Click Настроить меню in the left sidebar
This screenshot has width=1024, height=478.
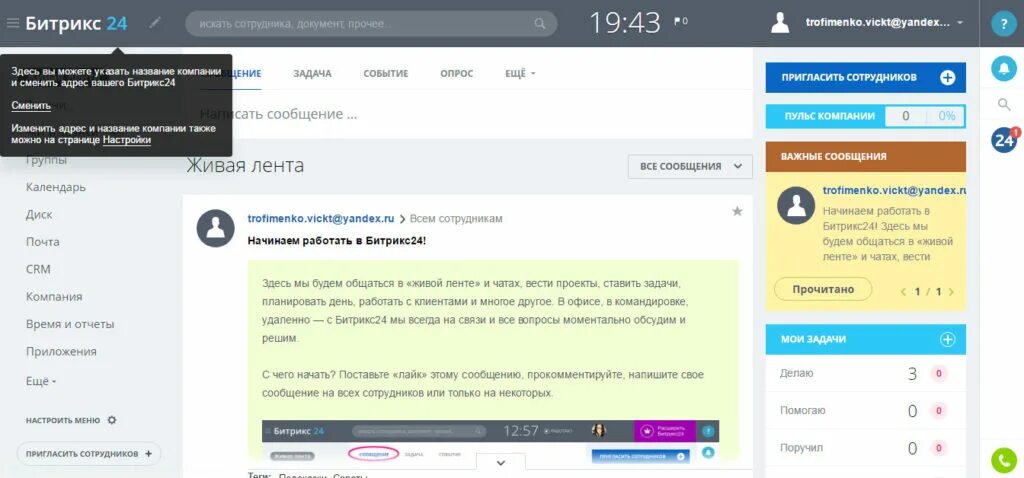[x=63, y=420]
